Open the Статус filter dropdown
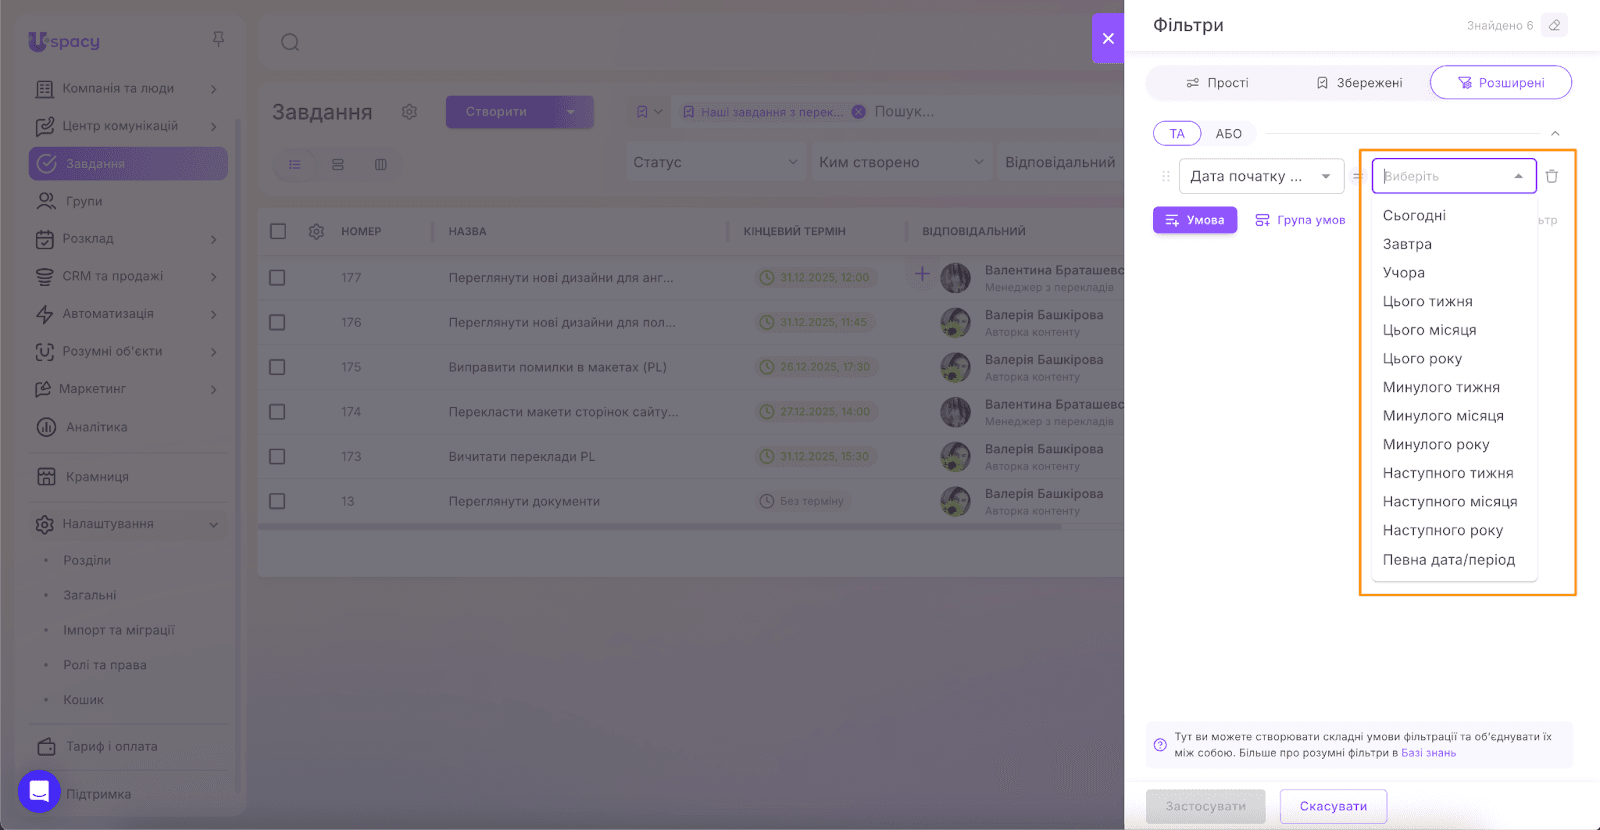 click(716, 162)
